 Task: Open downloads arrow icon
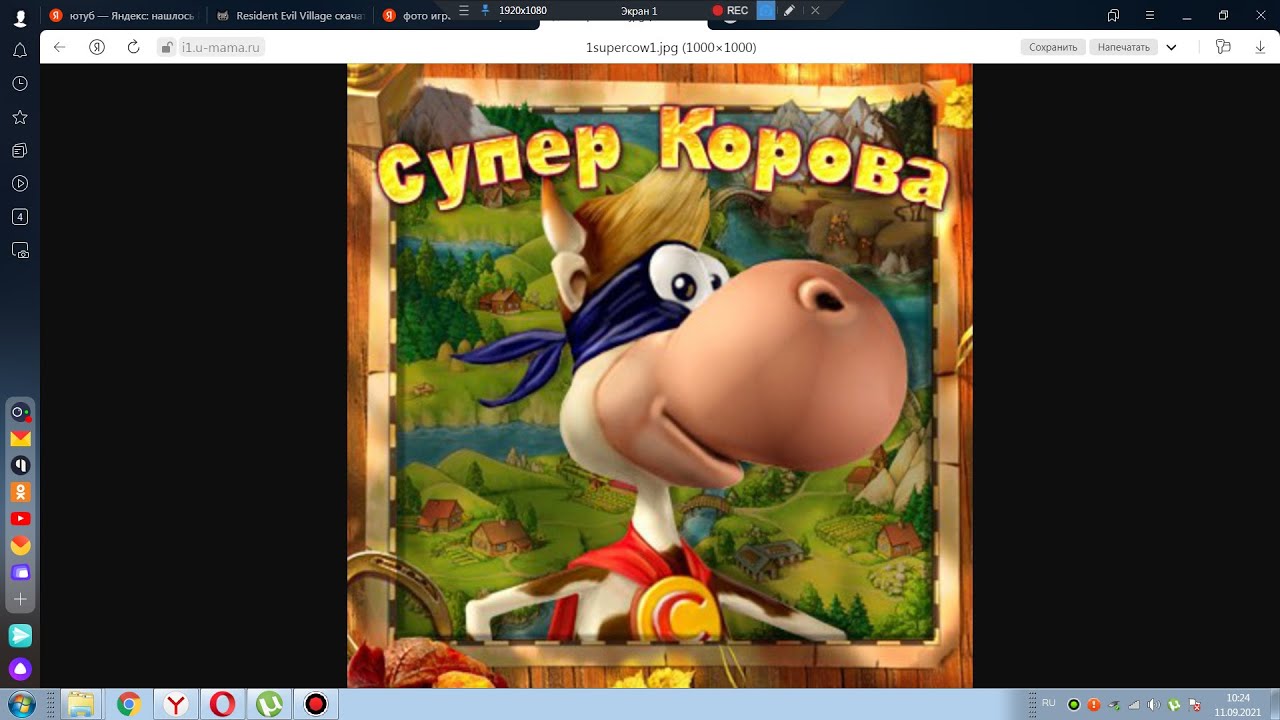1259,47
